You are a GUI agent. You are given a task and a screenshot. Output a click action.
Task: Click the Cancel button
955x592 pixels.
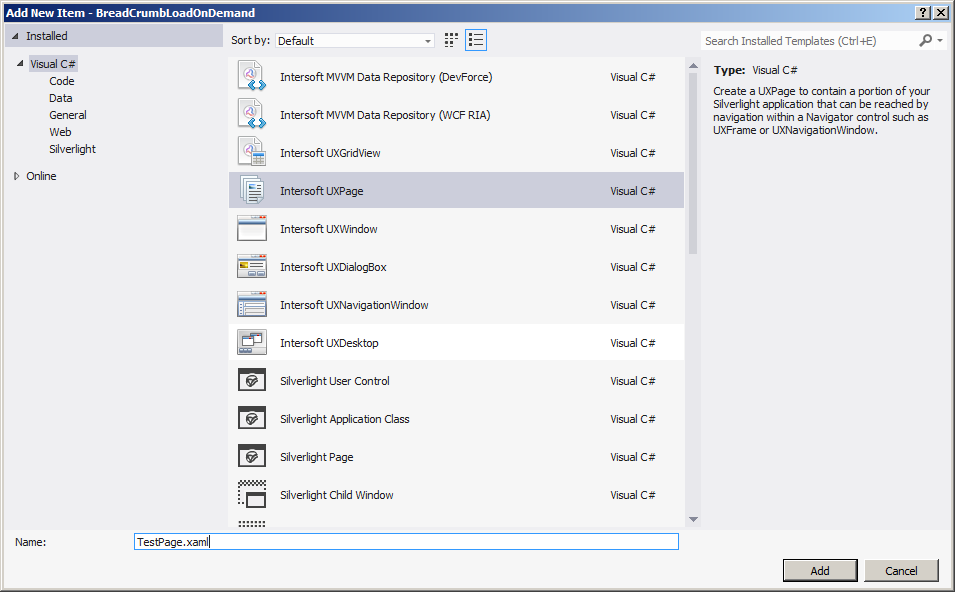(x=901, y=570)
